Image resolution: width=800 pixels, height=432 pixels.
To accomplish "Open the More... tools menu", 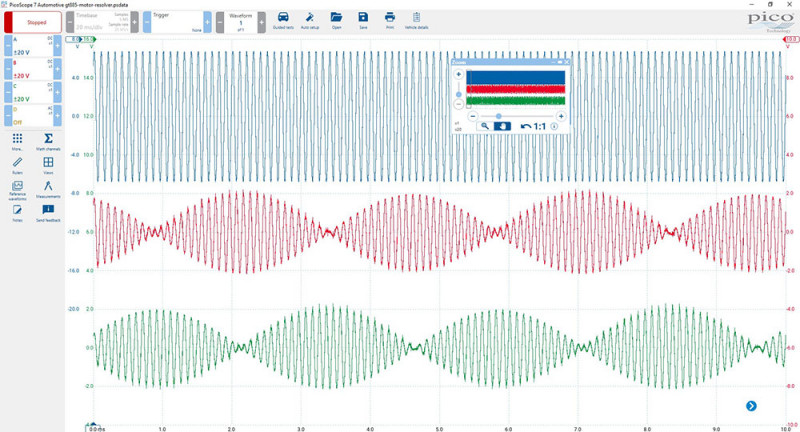I will pos(17,142).
